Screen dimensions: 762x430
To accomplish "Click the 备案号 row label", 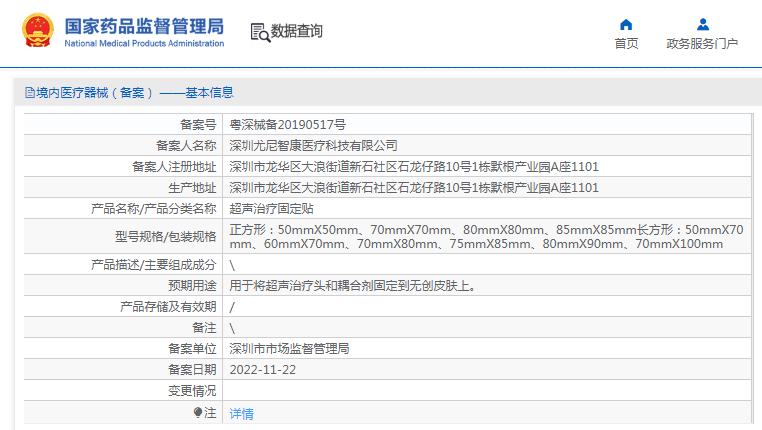I will point(198,125).
